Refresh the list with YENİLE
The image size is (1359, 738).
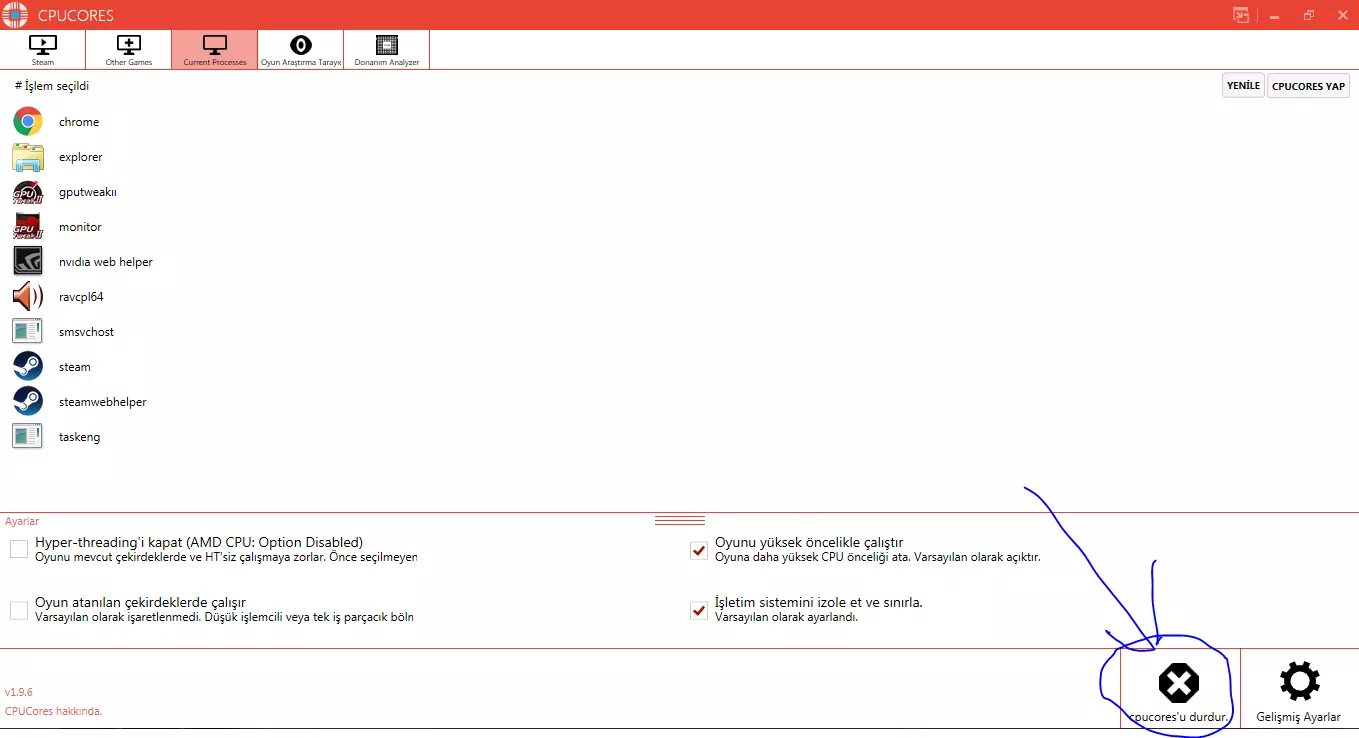coord(1243,86)
